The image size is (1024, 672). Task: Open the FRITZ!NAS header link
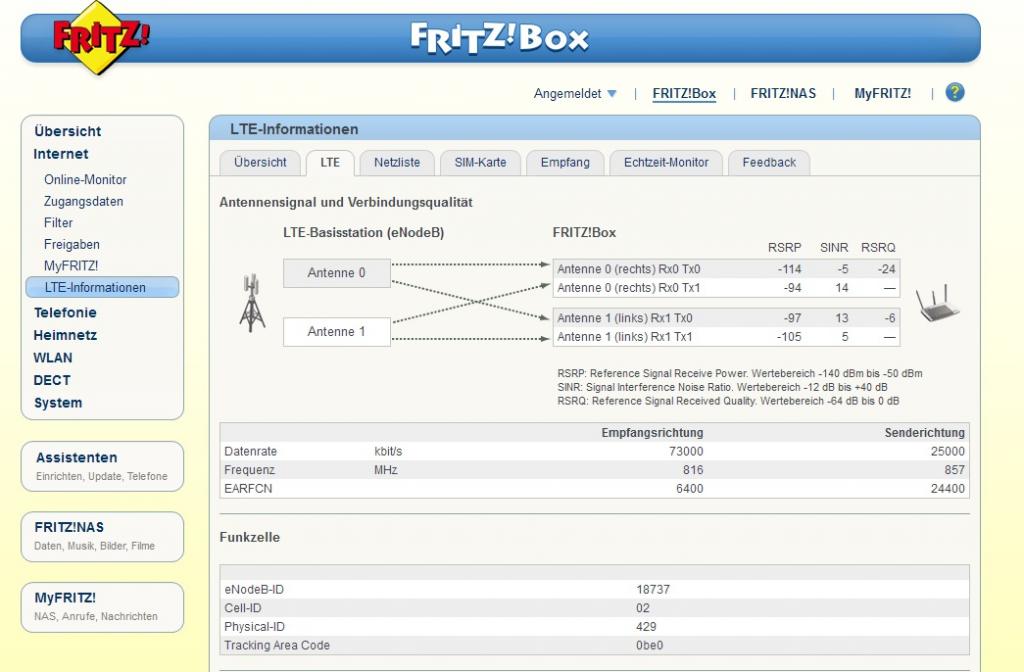[x=783, y=93]
